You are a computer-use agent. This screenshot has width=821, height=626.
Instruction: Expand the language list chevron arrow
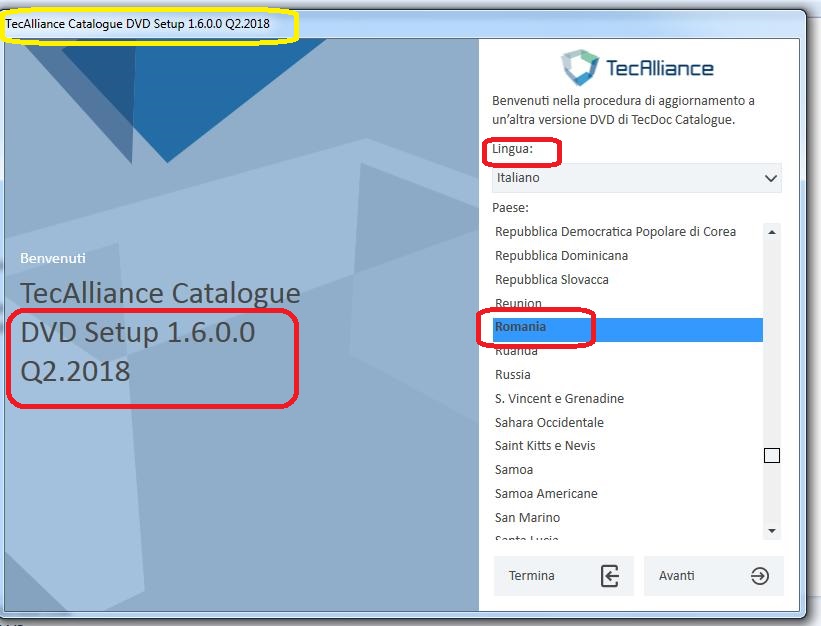(771, 178)
